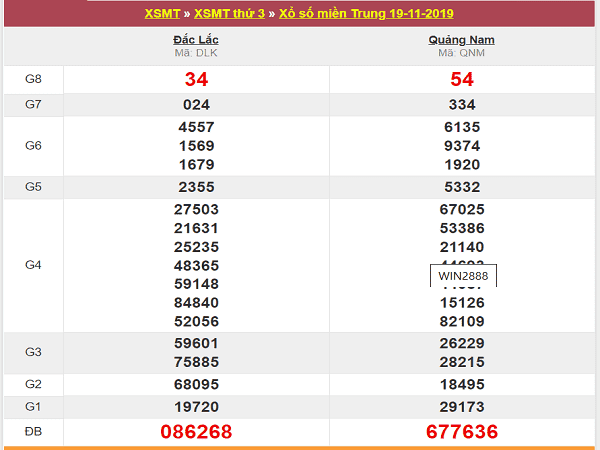Select Quảng Nam special prize 677636
The height and width of the screenshot is (450, 600).
462,431
